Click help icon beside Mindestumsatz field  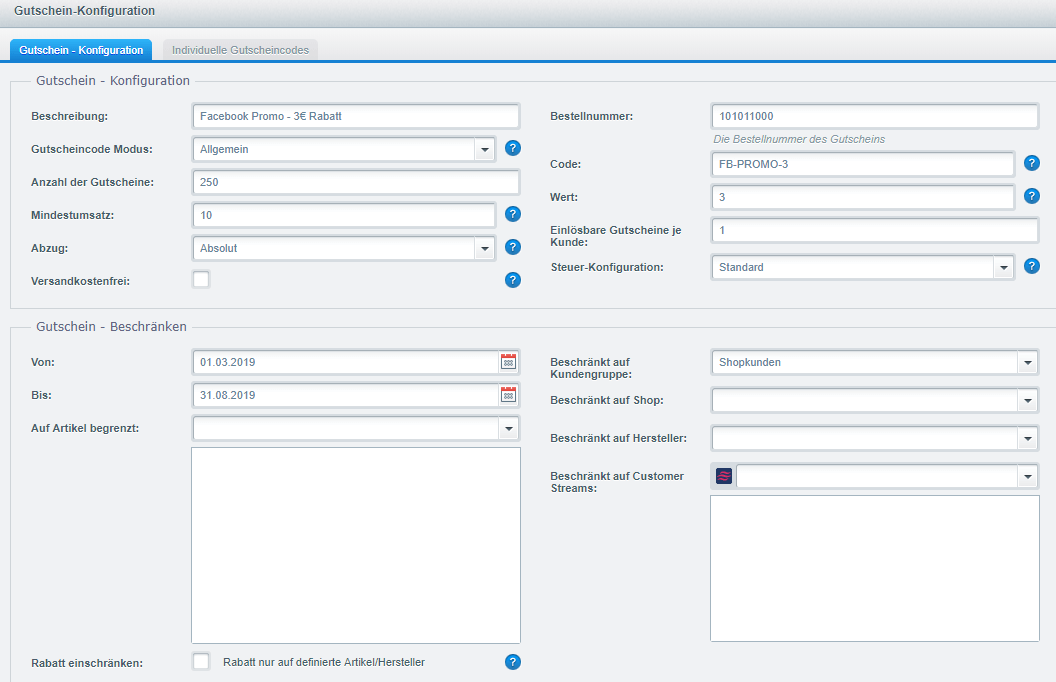point(513,214)
